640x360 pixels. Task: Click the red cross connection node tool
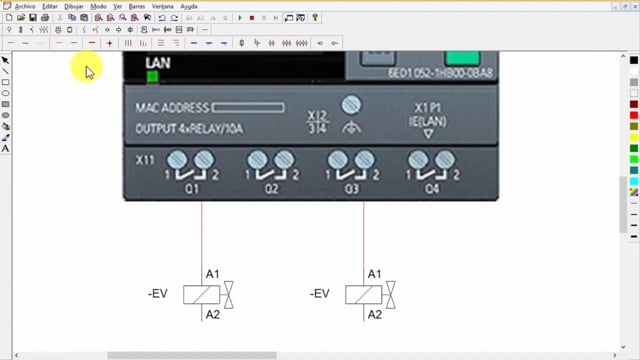pos(109,43)
